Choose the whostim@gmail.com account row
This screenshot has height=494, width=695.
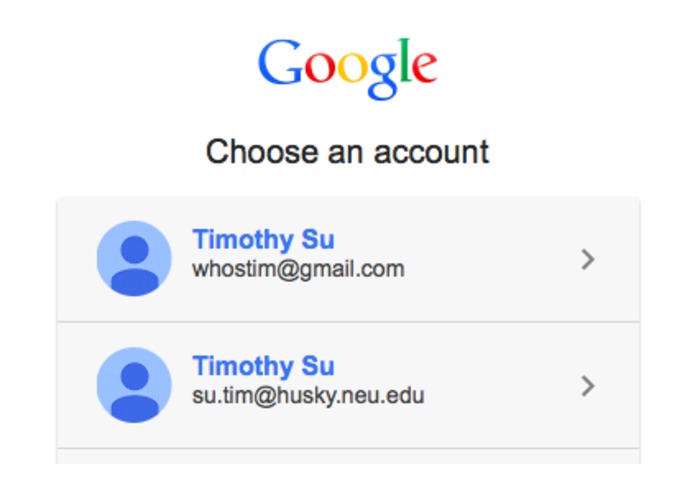pos(348,259)
